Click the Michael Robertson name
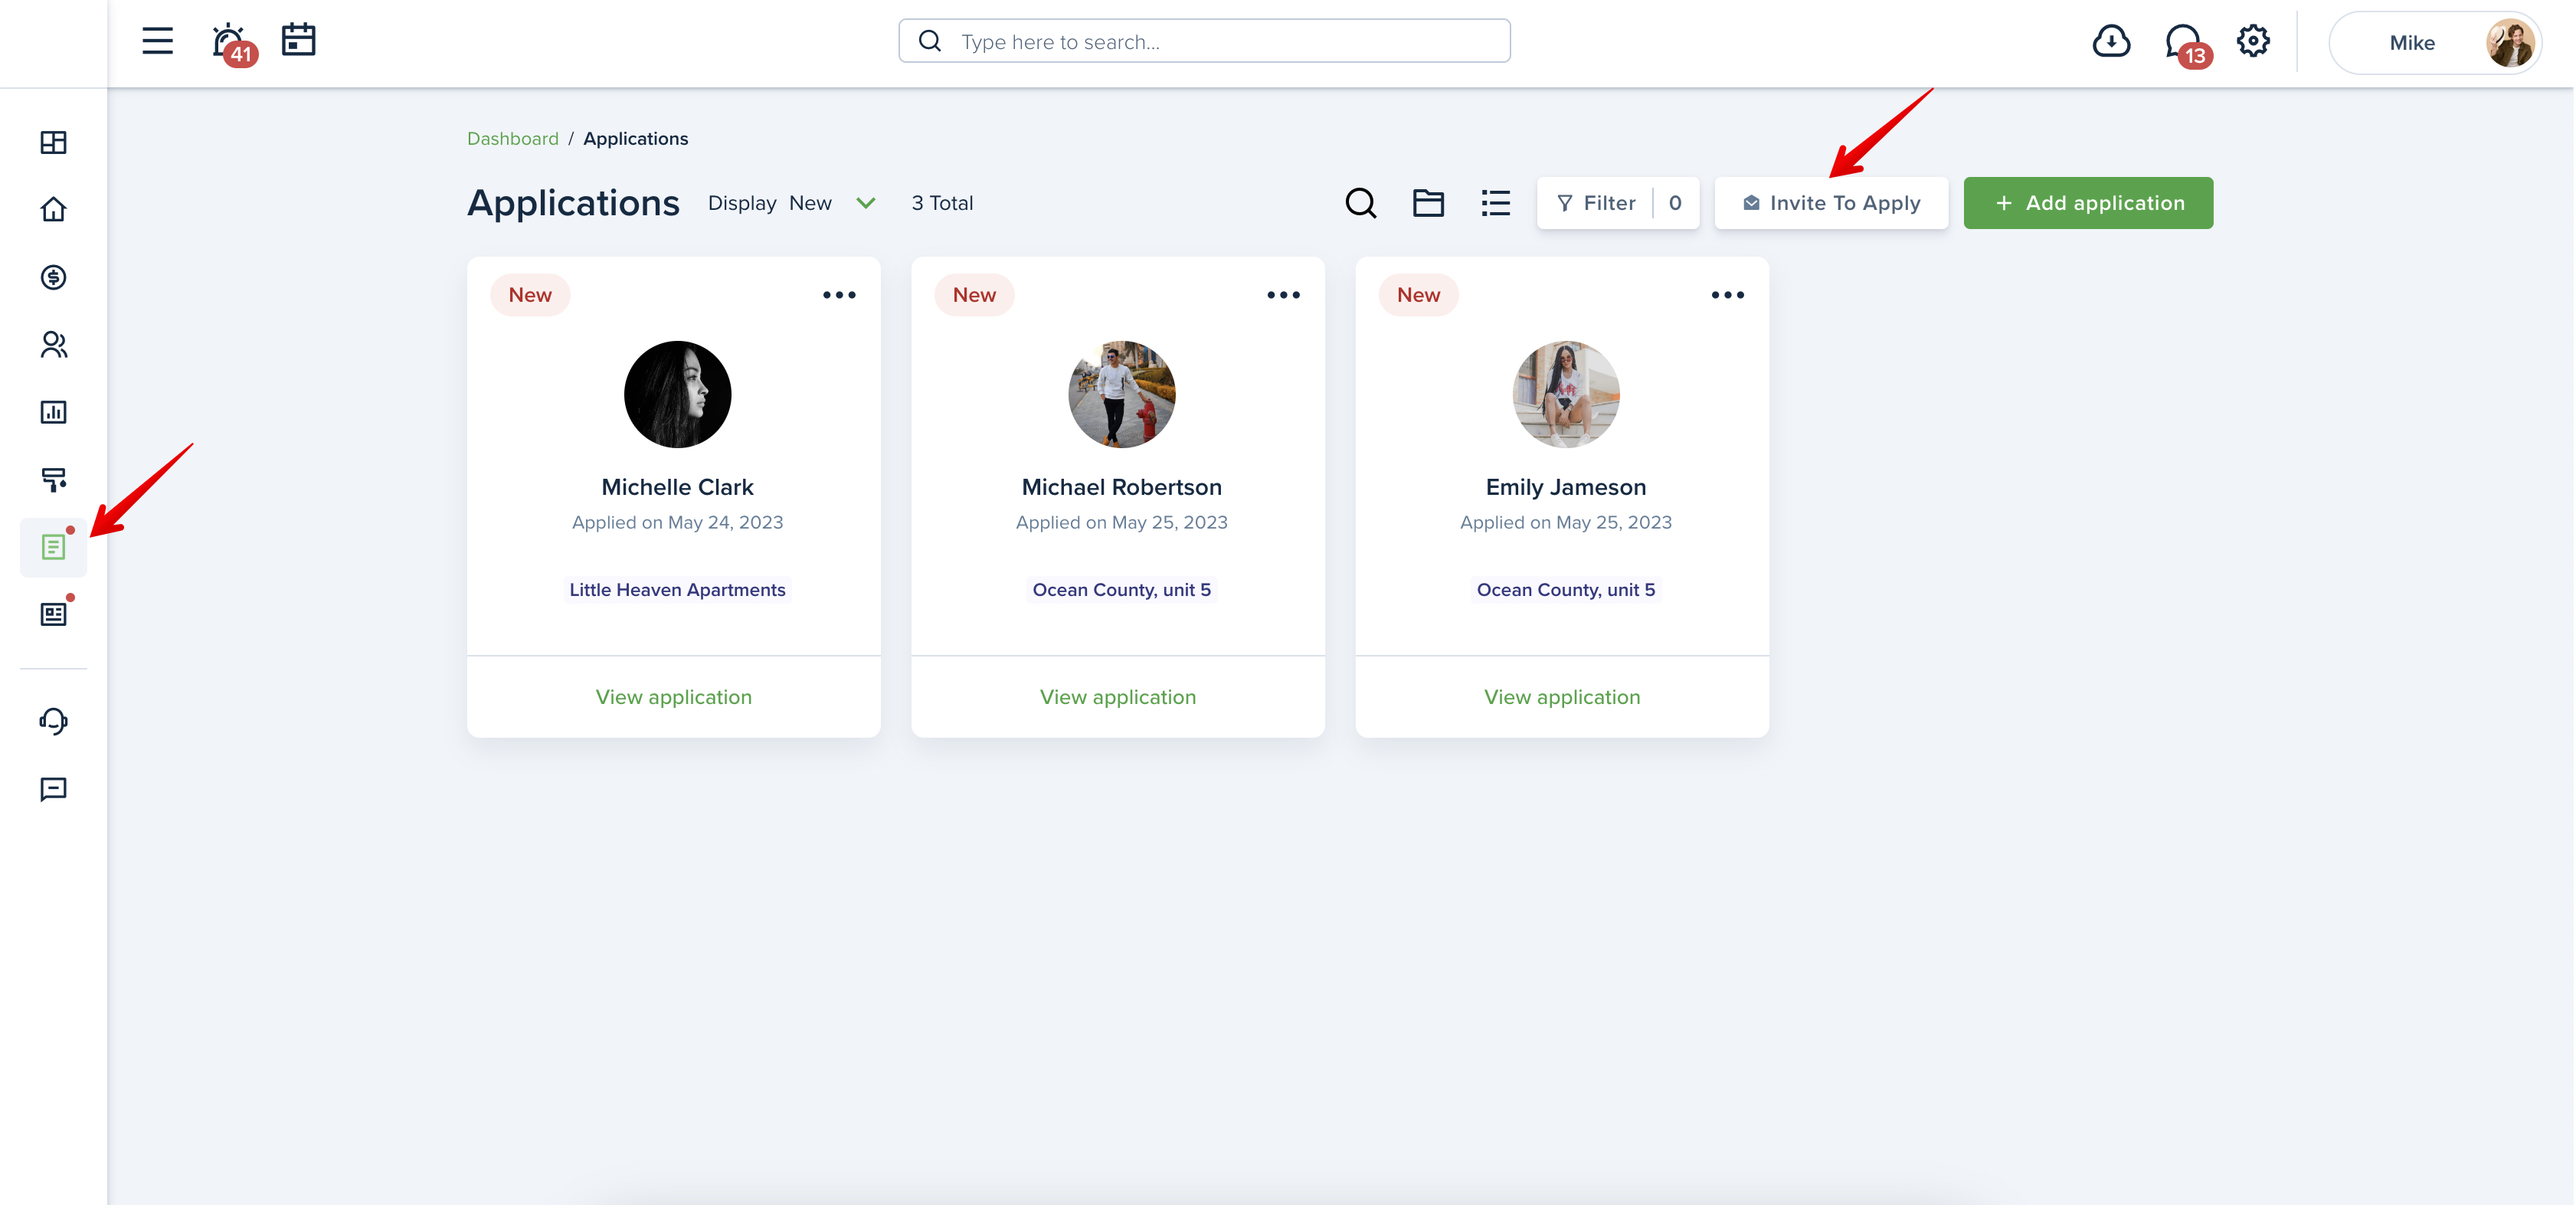This screenshot has height=1205, width=2576. click(1121, 487)
